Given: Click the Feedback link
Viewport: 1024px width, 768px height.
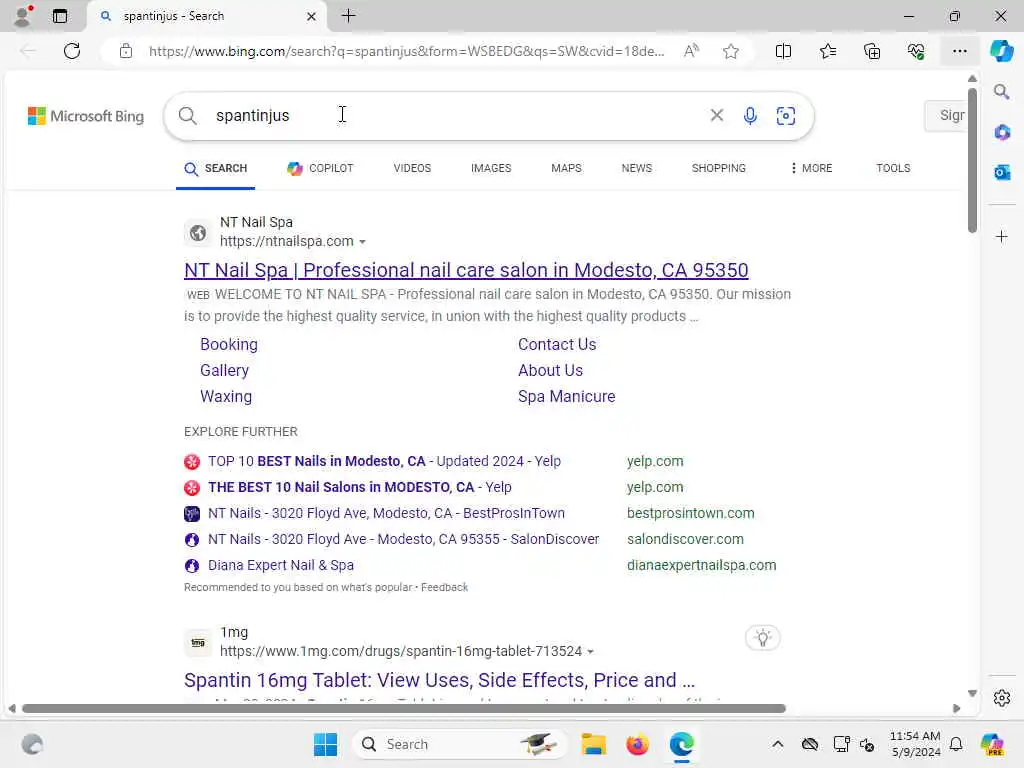Looking at the screenshot, I should click(x=444, y=587).
